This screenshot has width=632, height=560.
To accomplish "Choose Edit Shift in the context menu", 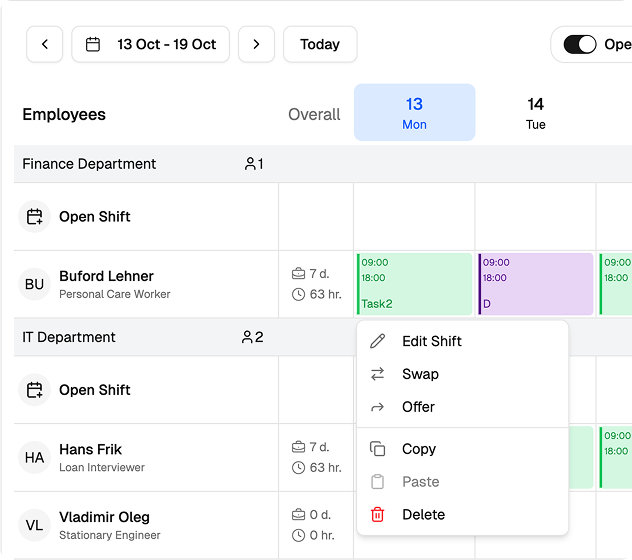I will click(431, 341).
